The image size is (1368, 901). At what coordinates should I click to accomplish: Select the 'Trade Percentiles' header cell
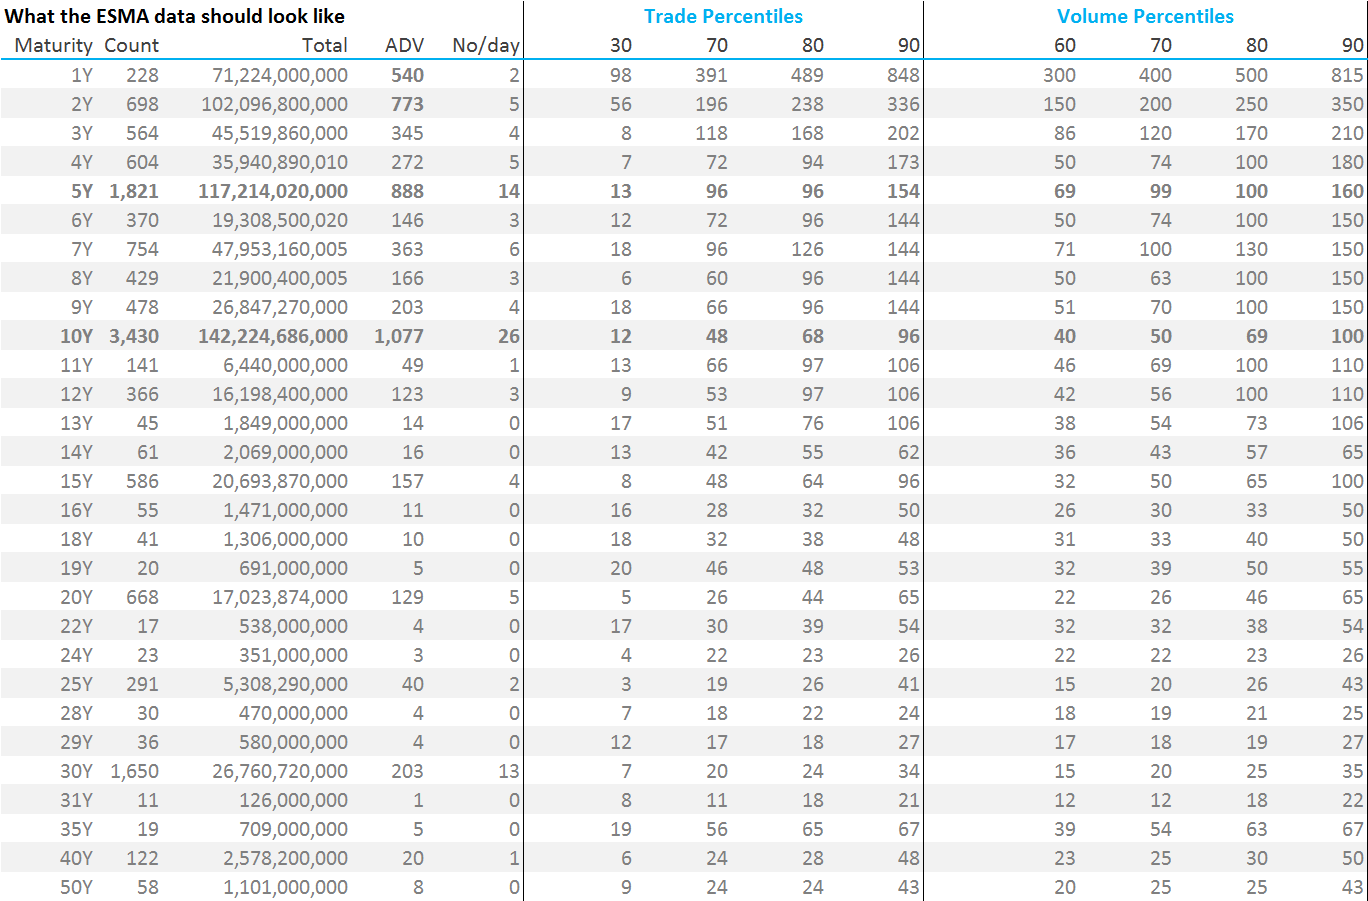click(723, 16)
